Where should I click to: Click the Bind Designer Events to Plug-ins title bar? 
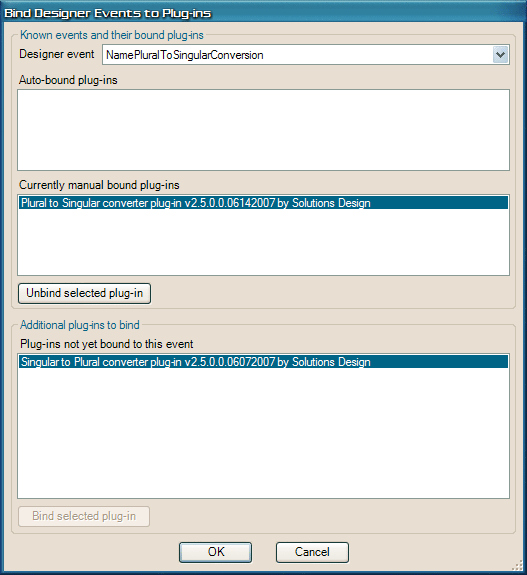click(x=263, y=13)
